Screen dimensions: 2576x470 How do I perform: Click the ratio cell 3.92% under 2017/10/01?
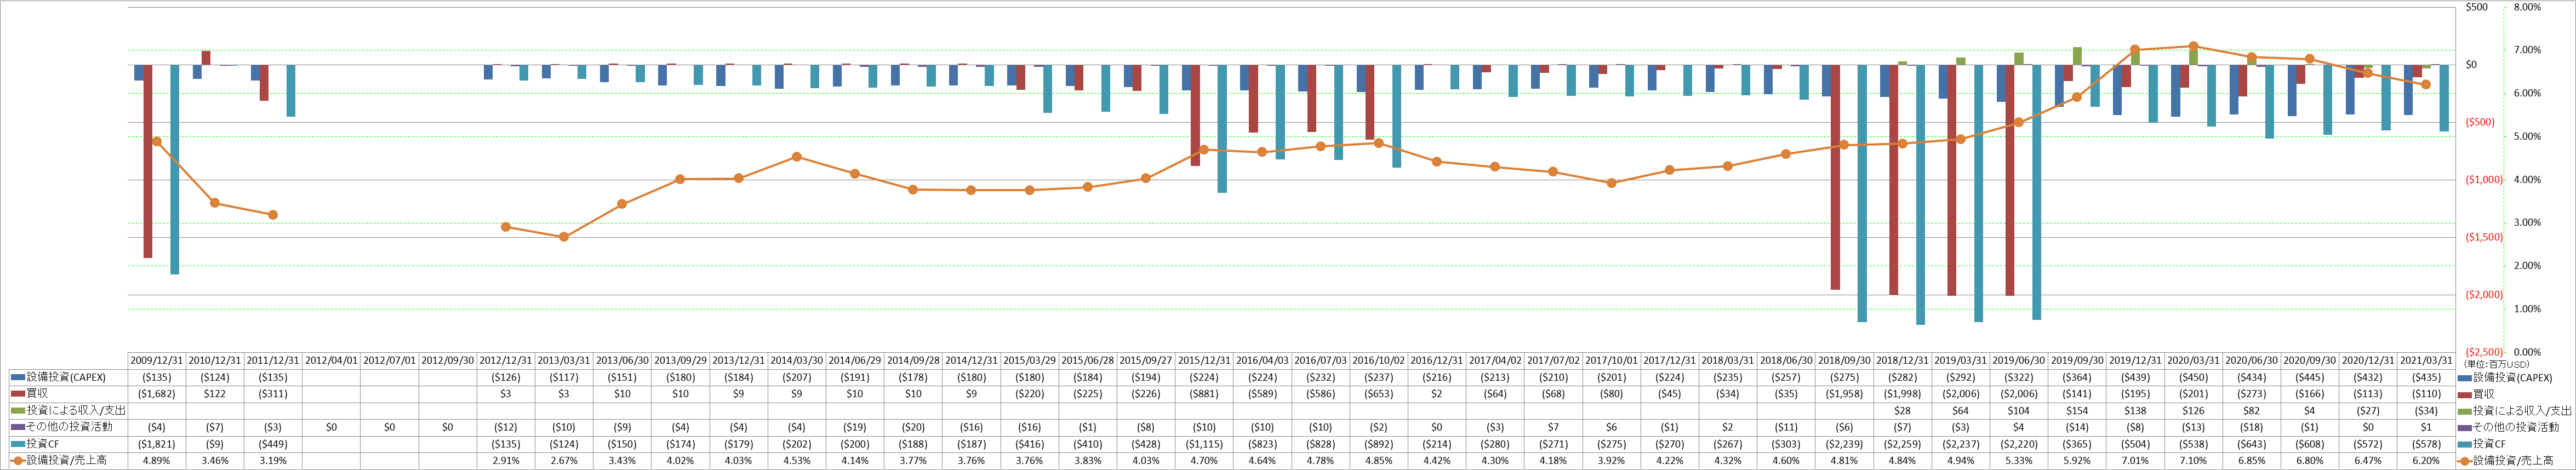pyautogui.click(x=1611, y=461)
